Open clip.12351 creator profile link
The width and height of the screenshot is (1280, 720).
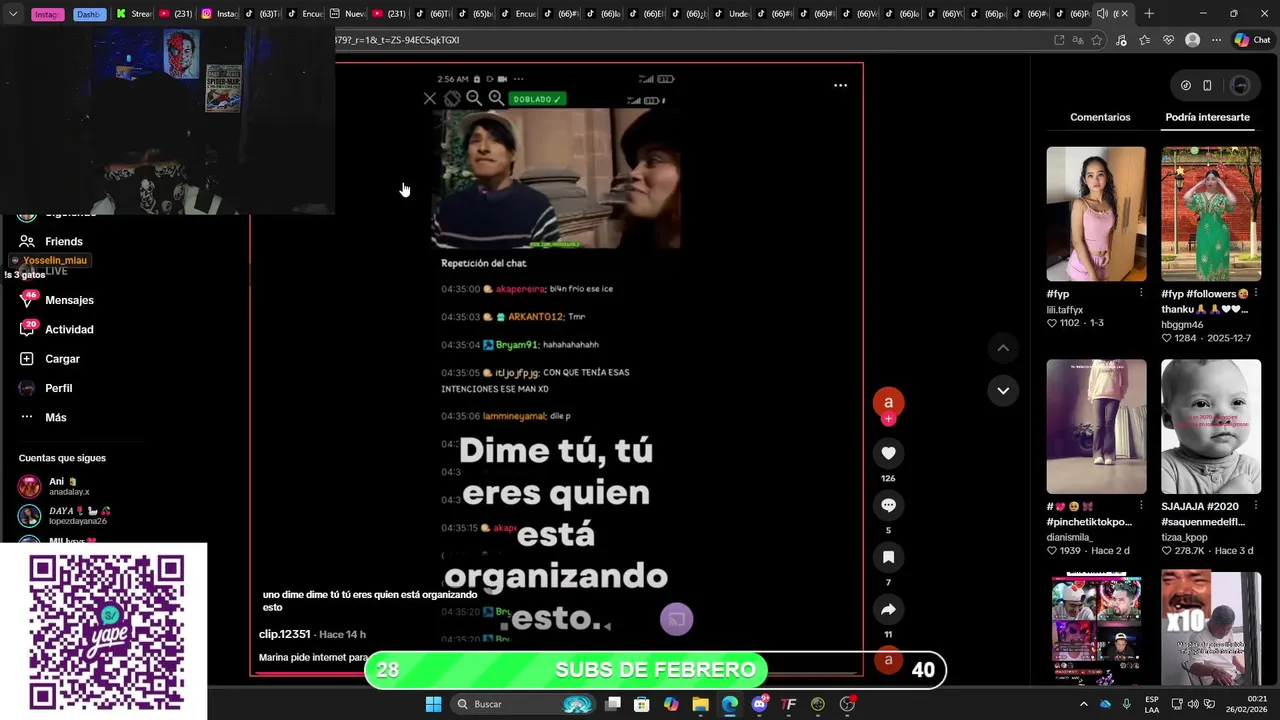pyautogui.click(x=284, y=634)
